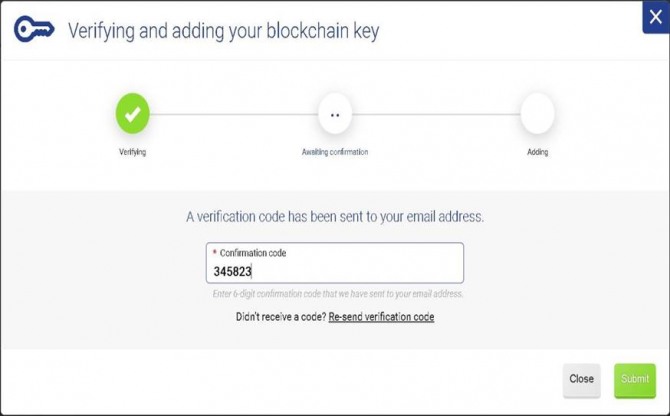Click the "Confirmation code" field label

click(x=253, y=253)
